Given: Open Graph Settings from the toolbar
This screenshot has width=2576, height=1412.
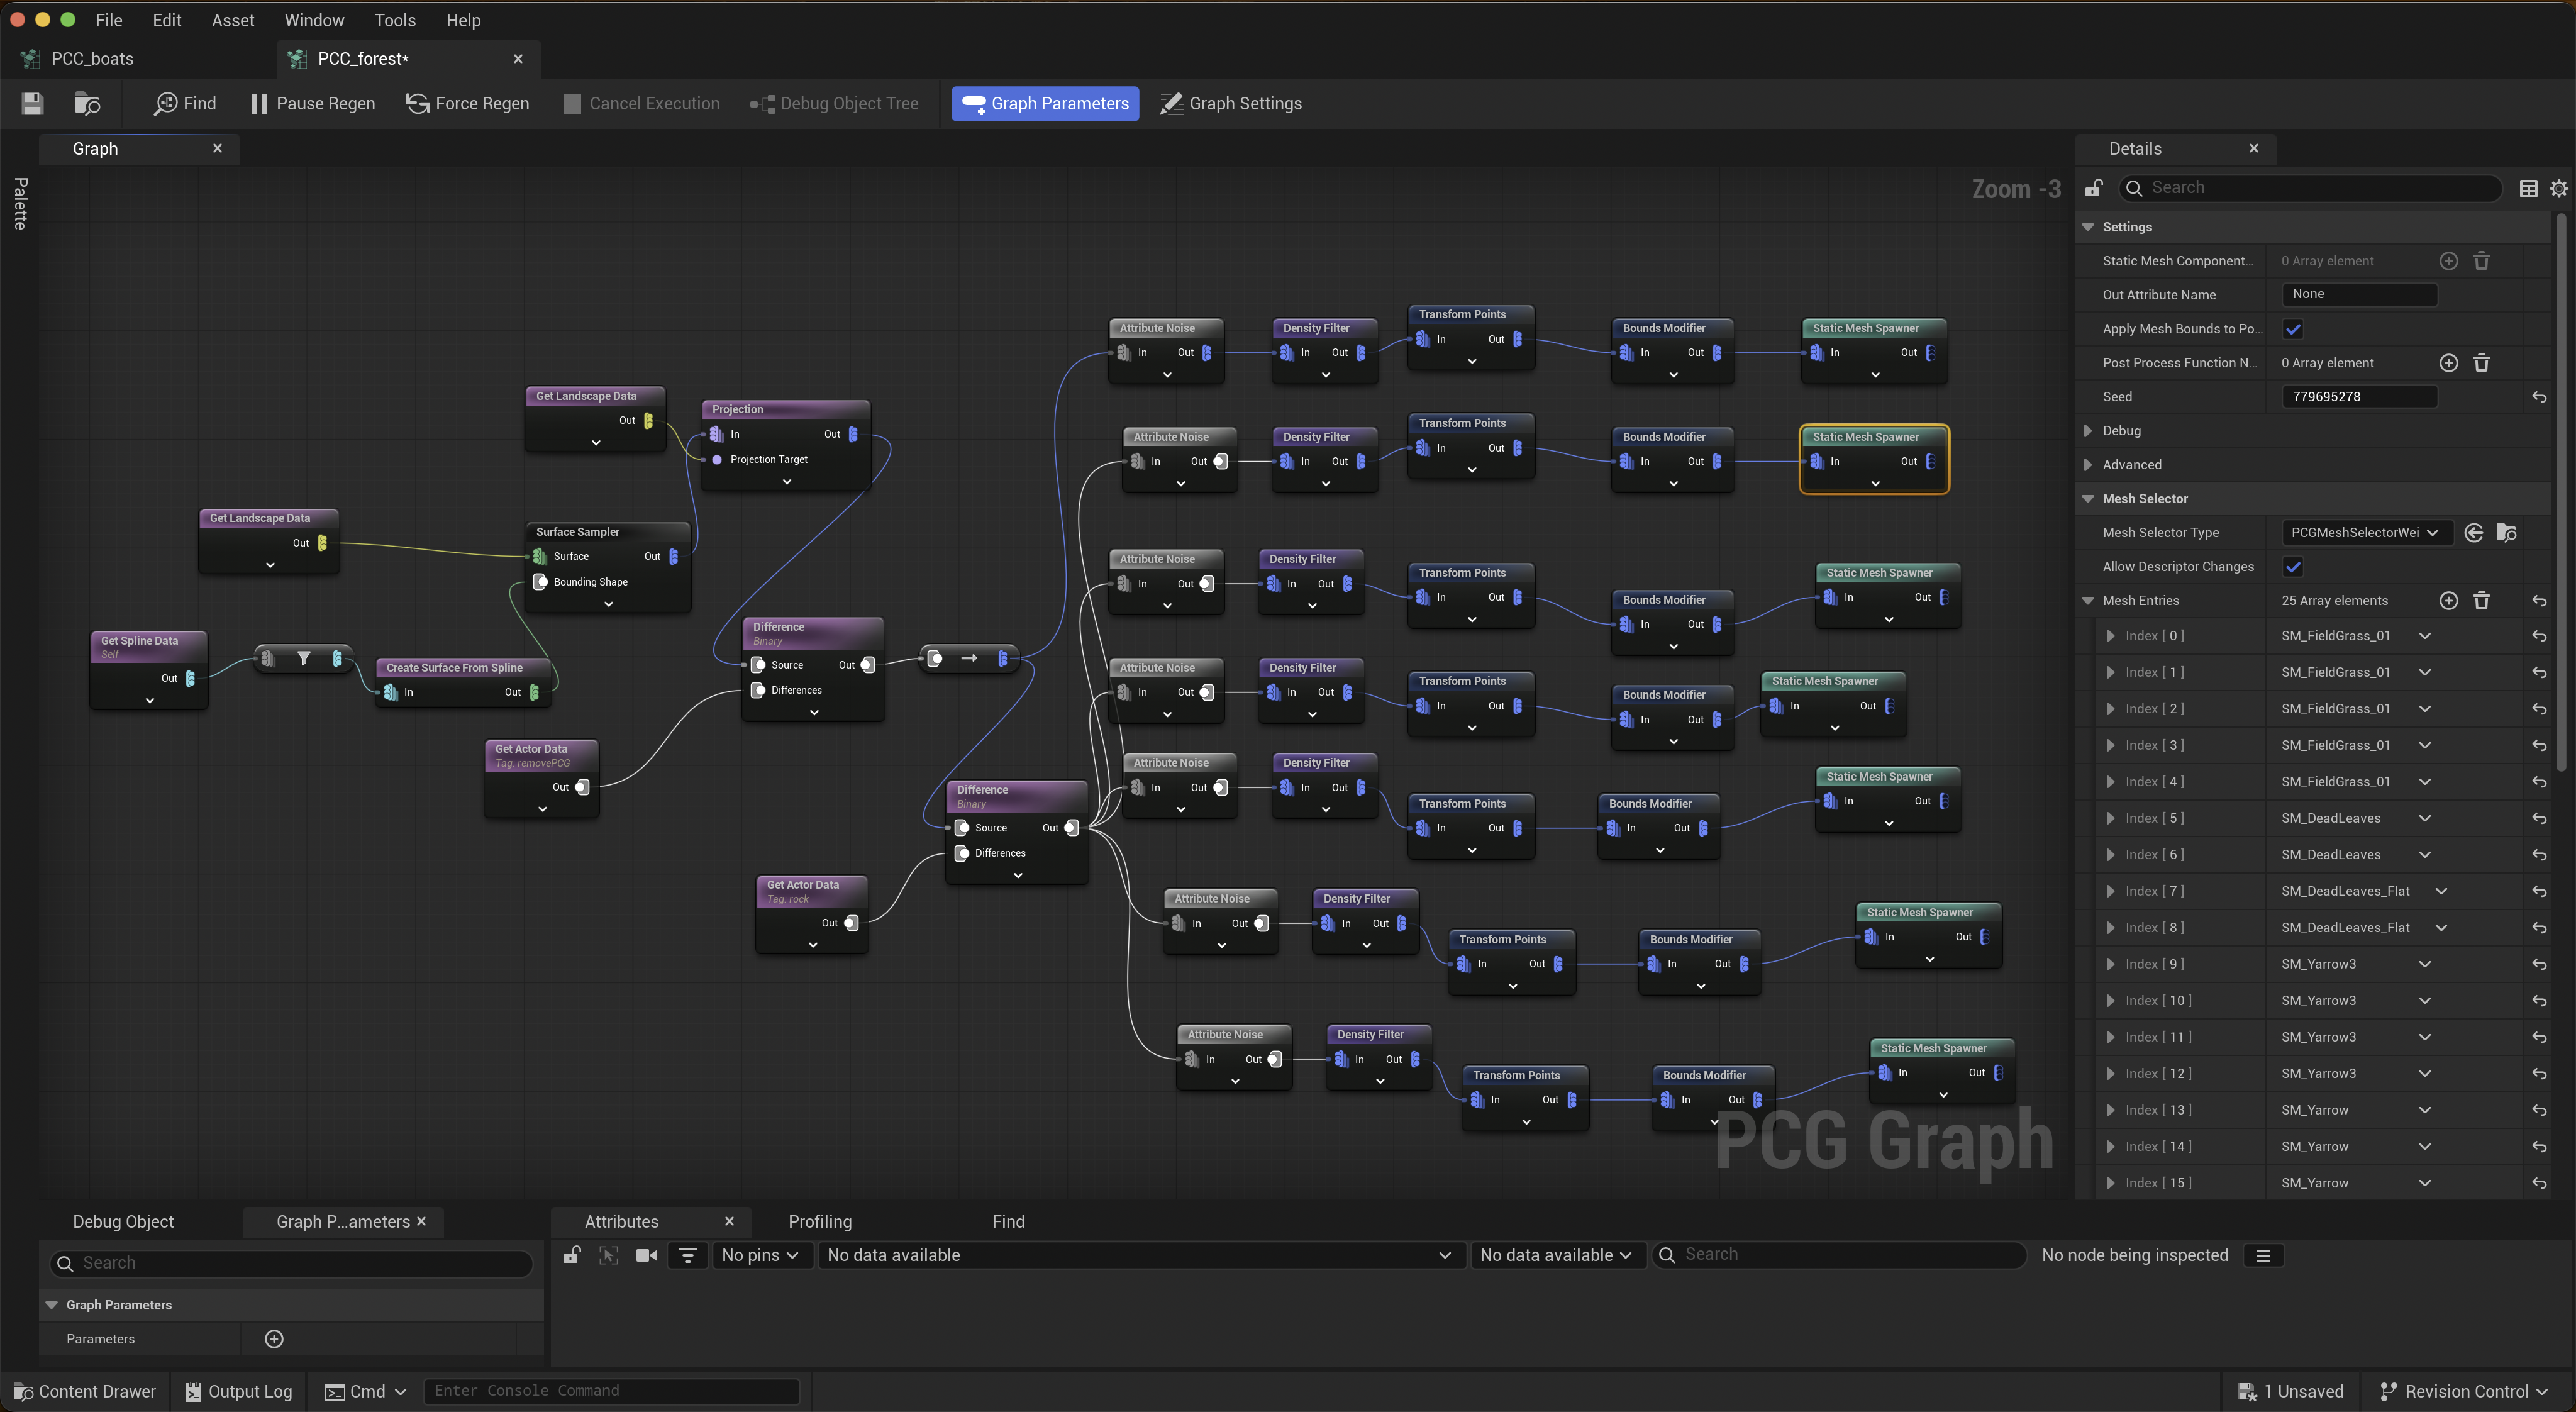Looking at the screenshot, I should pos(1230,104).
